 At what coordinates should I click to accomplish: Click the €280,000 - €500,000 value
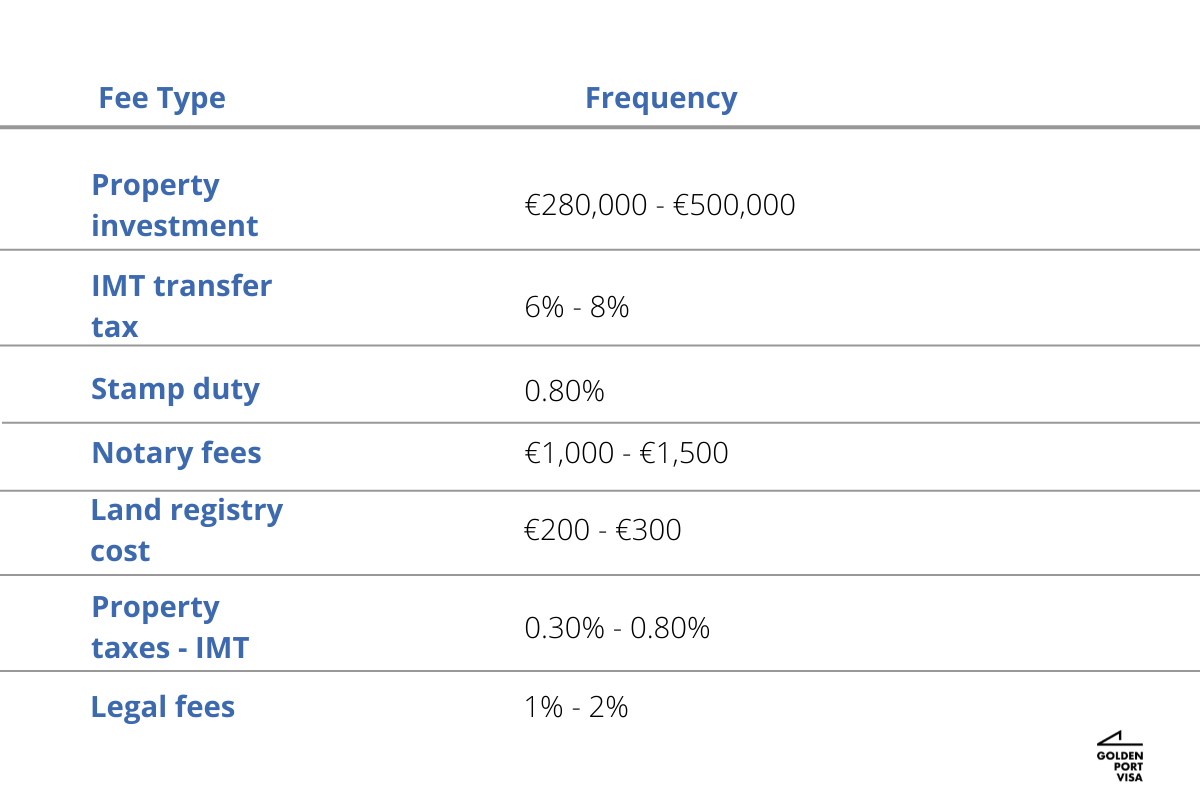(x=660, y=205)
